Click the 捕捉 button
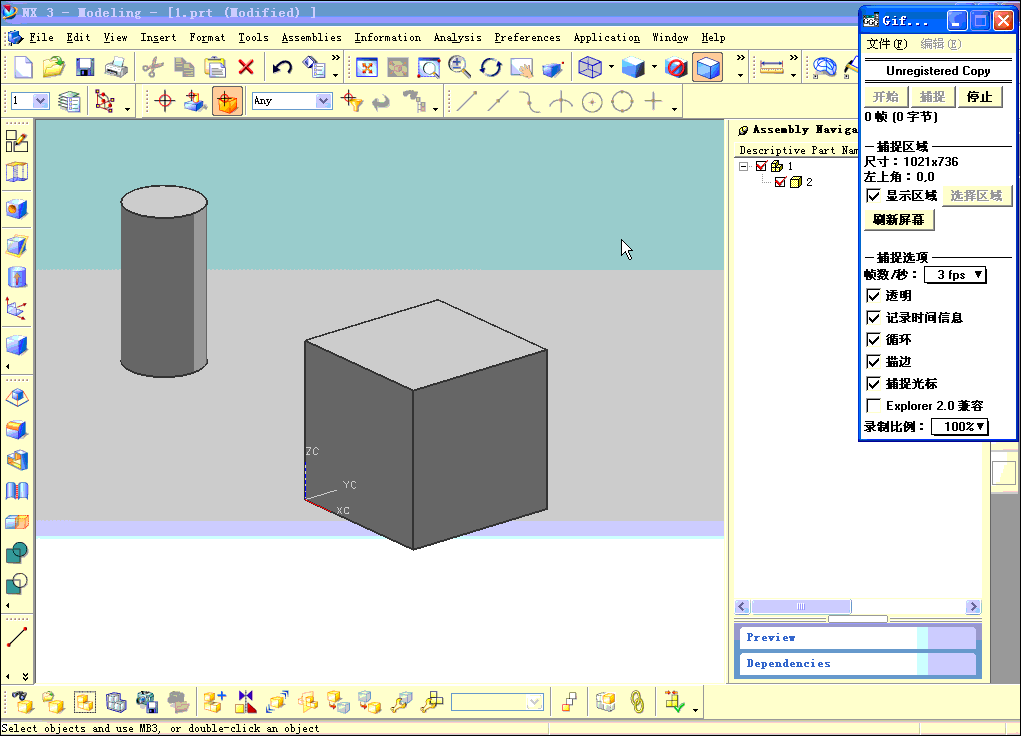 pos(932,97)
